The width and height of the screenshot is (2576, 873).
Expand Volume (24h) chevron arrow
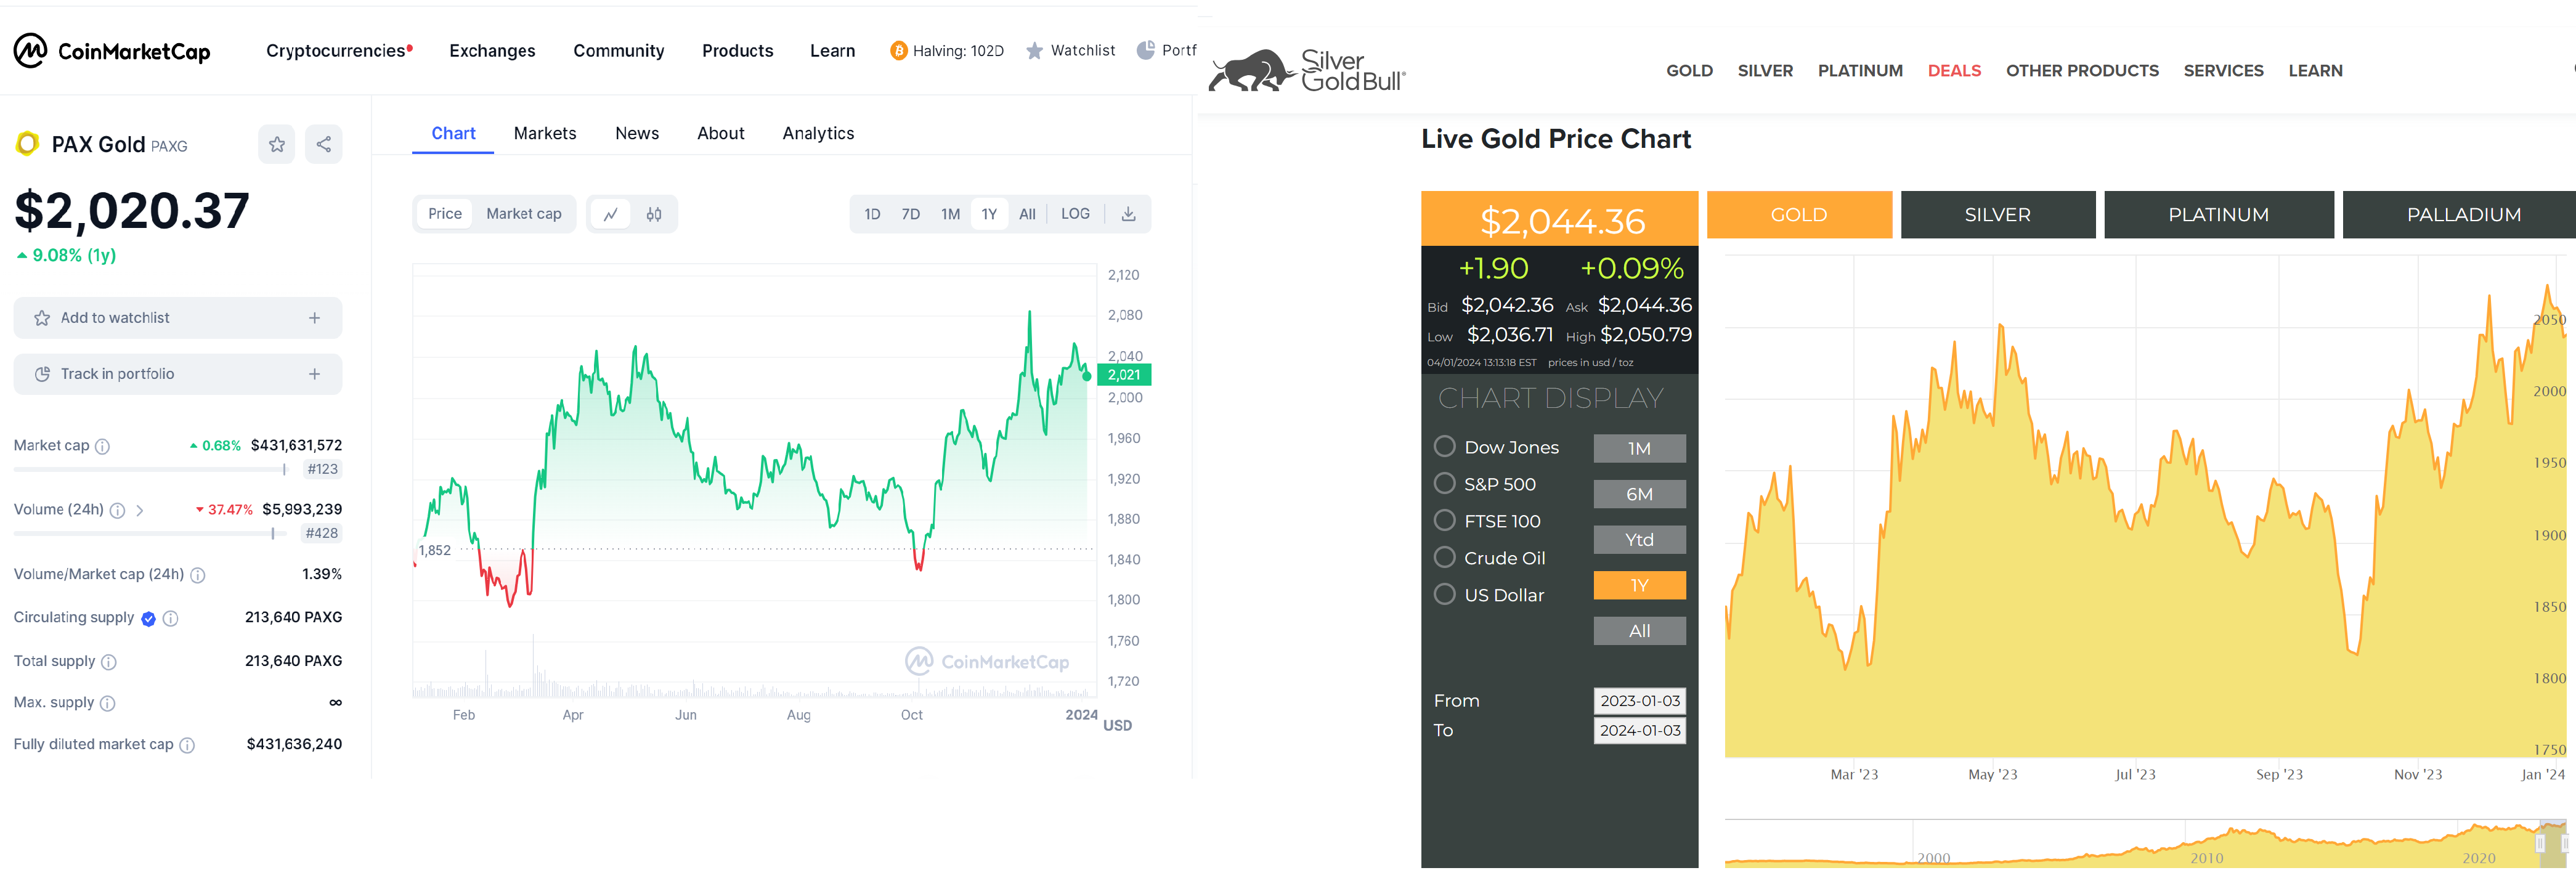pos(140,510)
